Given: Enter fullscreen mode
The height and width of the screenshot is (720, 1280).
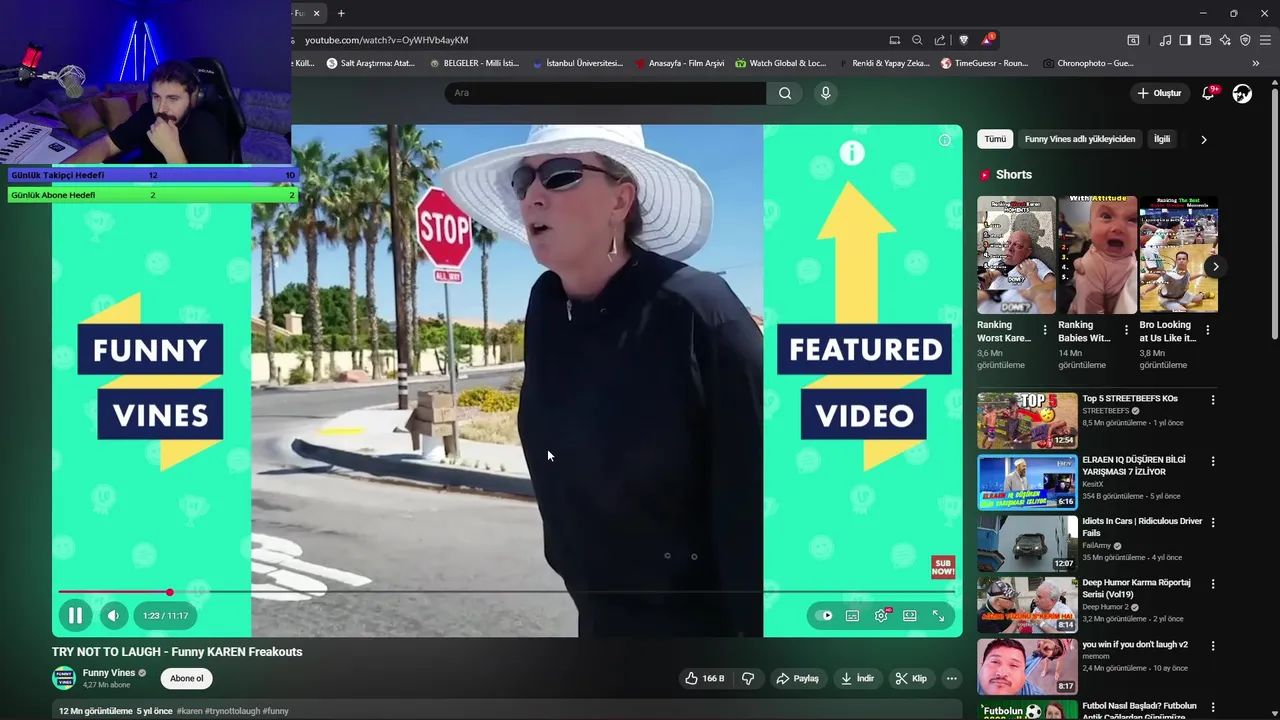Looking at the screenshot, I should click(x=939, y=616).
